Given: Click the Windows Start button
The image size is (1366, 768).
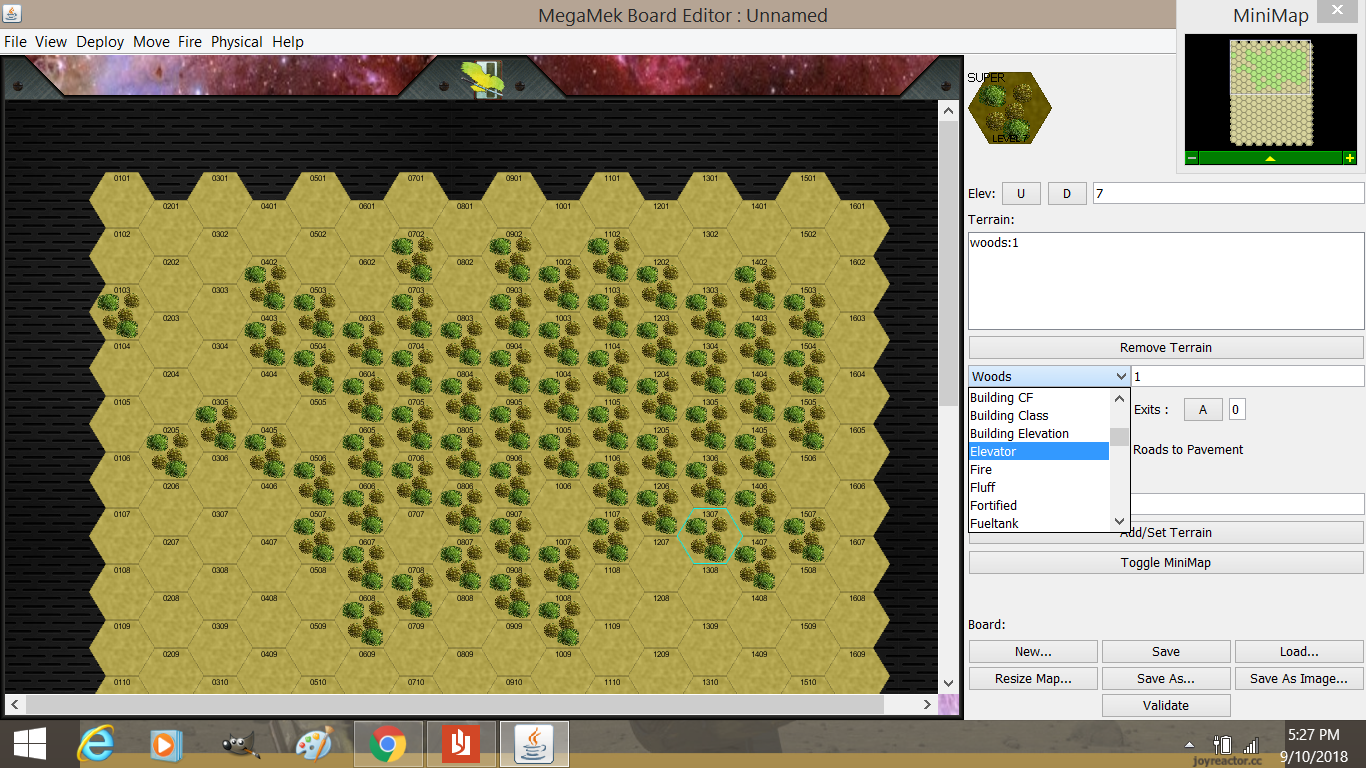Looking at the screenshot, I should point(30,744).
